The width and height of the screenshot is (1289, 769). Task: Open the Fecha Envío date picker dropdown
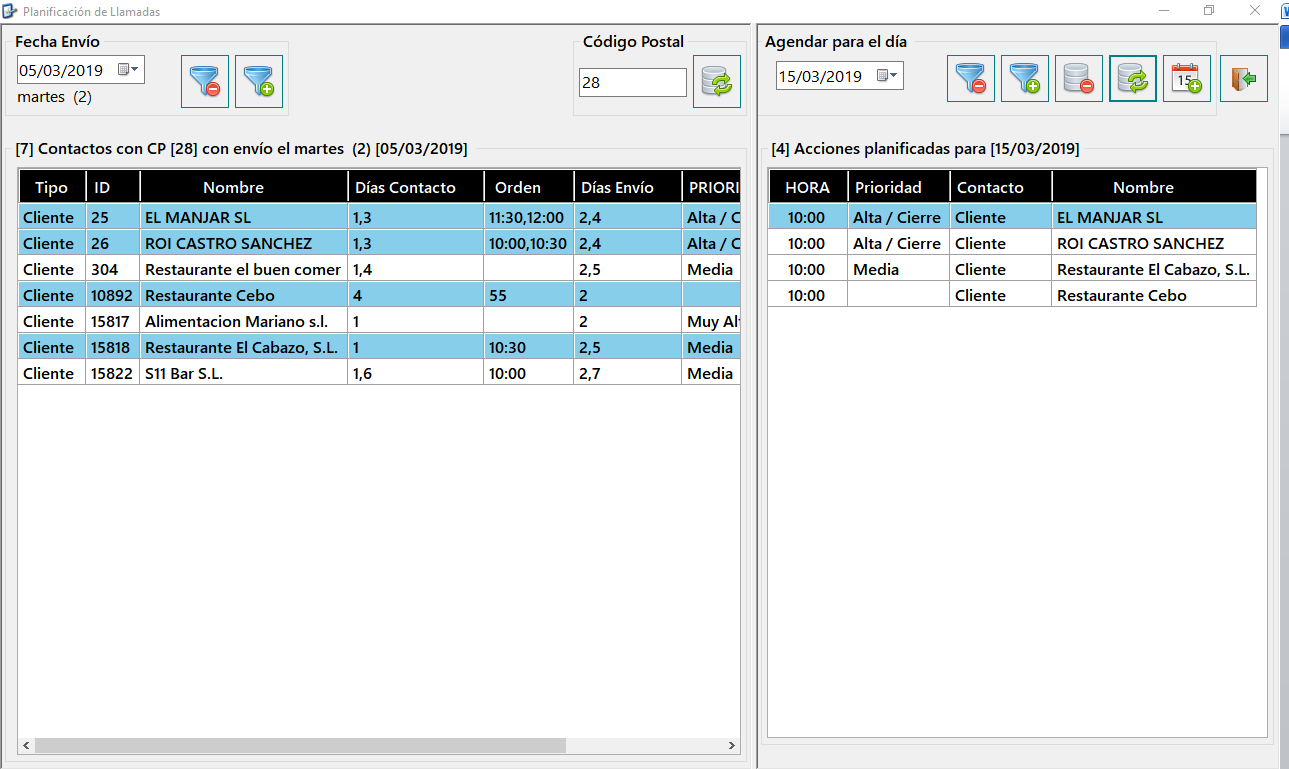point(130,70)
